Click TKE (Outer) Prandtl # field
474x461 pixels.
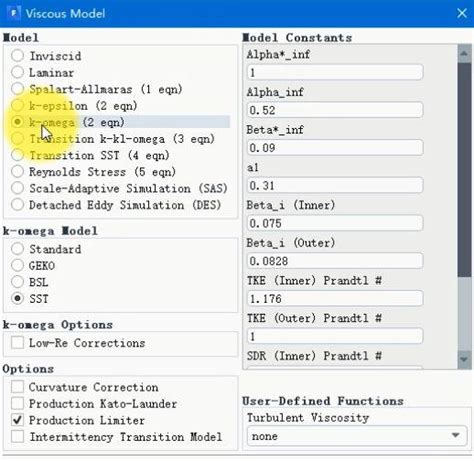(335, 336)
